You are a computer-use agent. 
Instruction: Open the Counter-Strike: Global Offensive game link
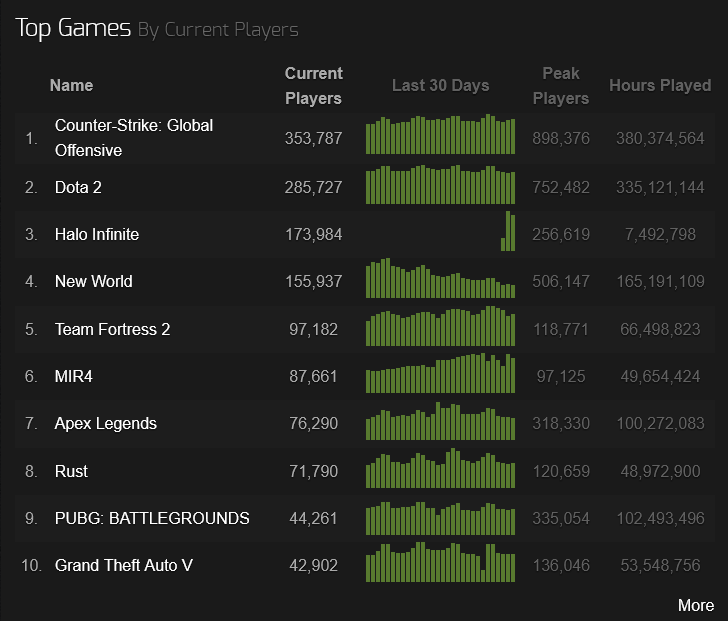pyautogui.click(x=134, y=138)
